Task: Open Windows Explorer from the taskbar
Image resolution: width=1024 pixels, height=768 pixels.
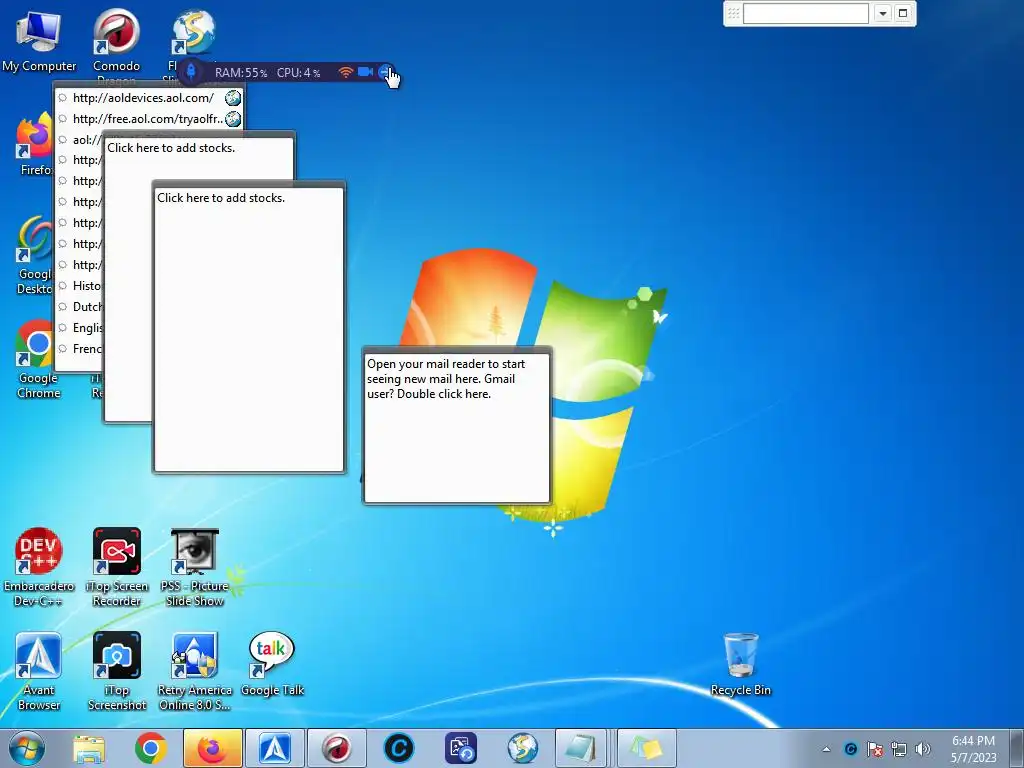Action: [89, 748]
